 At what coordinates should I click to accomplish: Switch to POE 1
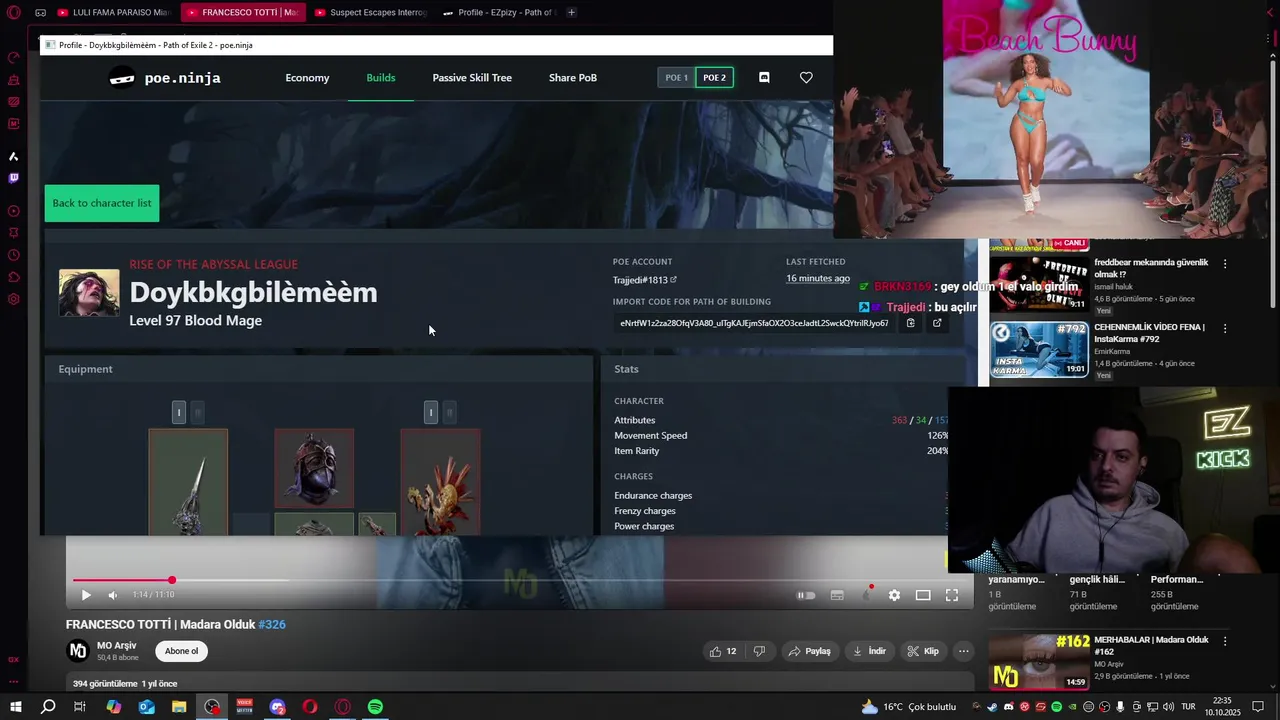(677, 78)
